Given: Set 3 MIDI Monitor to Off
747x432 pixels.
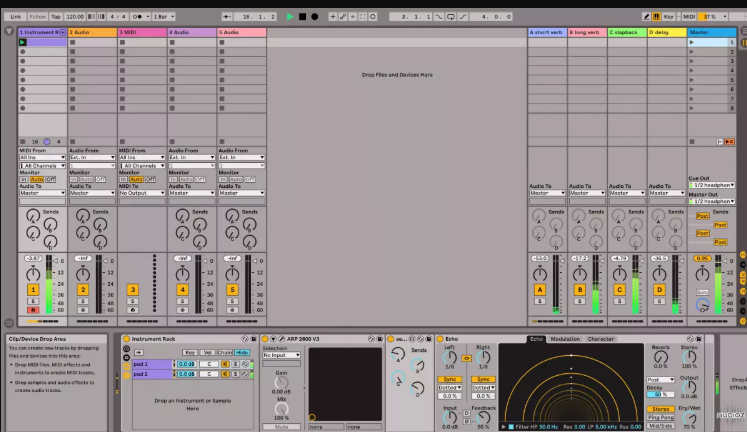Looking at the screenshot, I should (x=151, y=180).
